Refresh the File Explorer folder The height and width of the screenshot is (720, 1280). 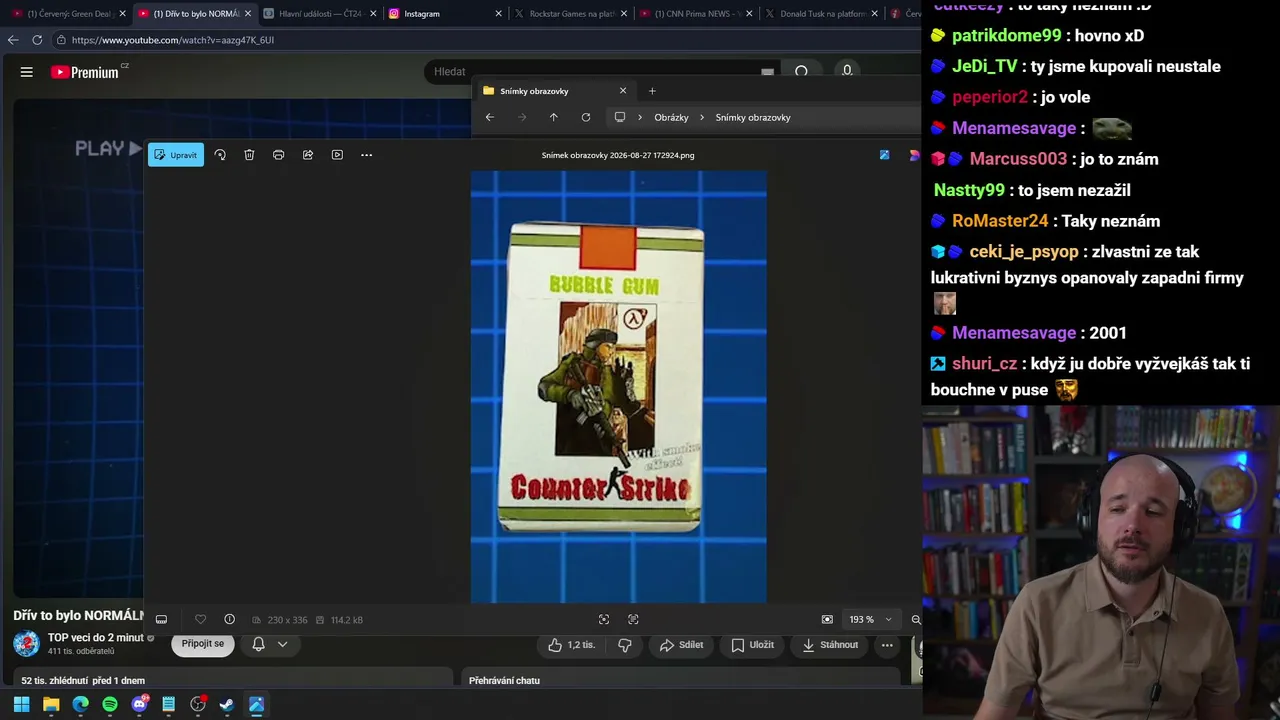click(585, 117)
